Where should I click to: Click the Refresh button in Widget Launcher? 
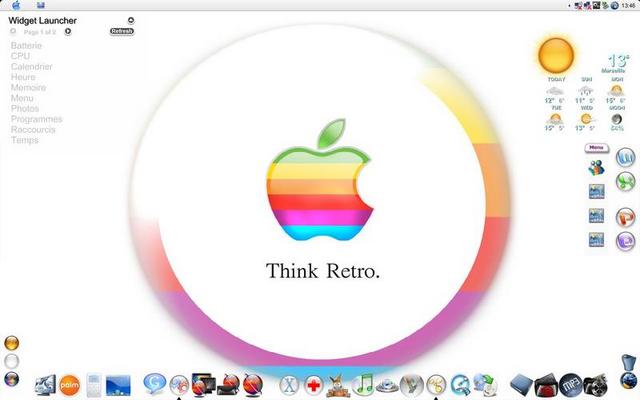pos(122,31)
